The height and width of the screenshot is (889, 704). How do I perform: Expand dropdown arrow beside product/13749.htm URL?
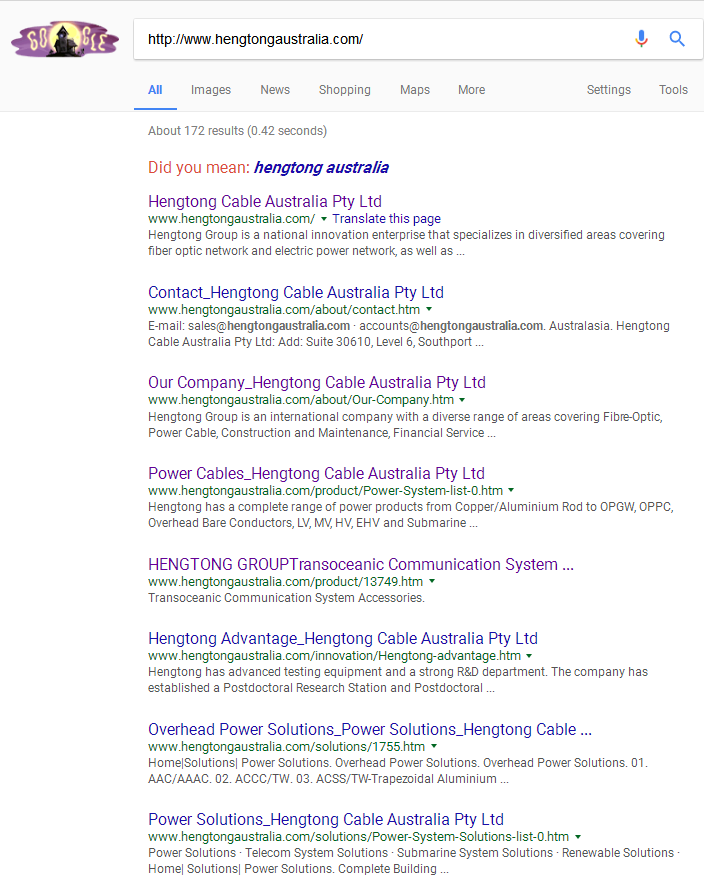tap(432, 581)
